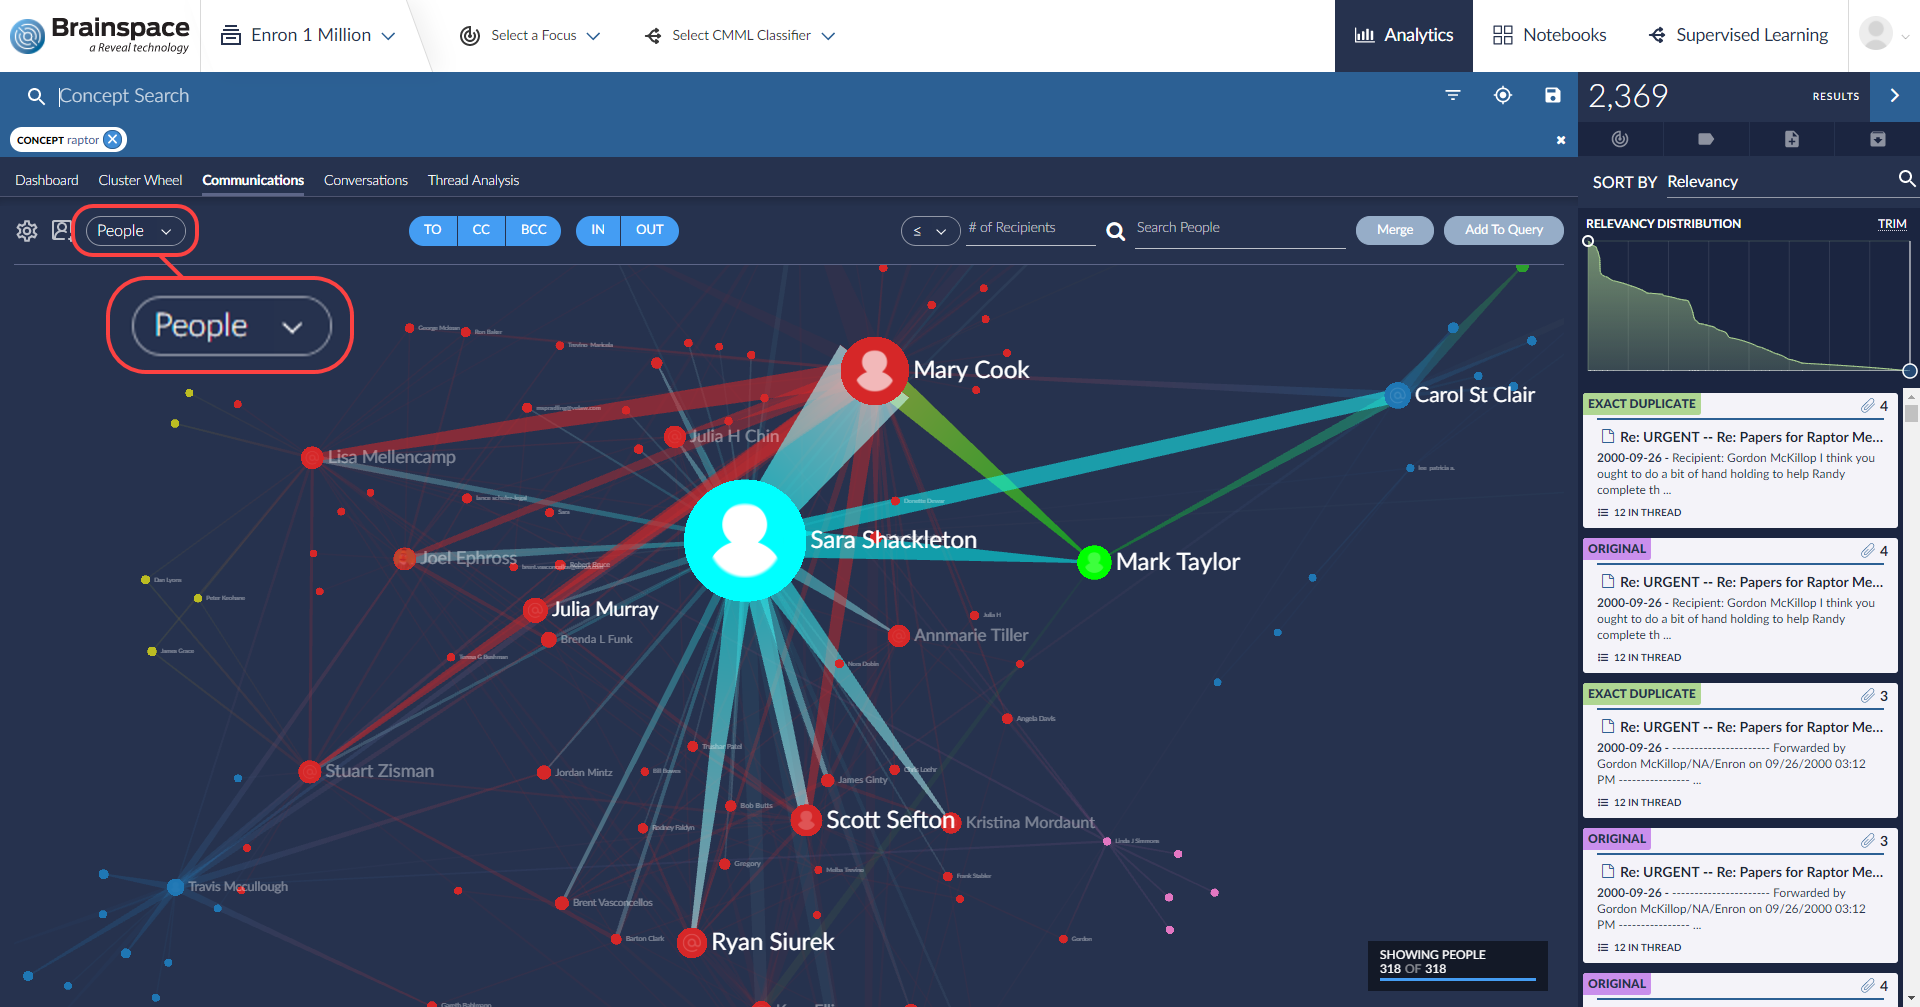Switch to the Conversations tab
This screenshot has height=1007, width=1920.
[x=366, y=180]
